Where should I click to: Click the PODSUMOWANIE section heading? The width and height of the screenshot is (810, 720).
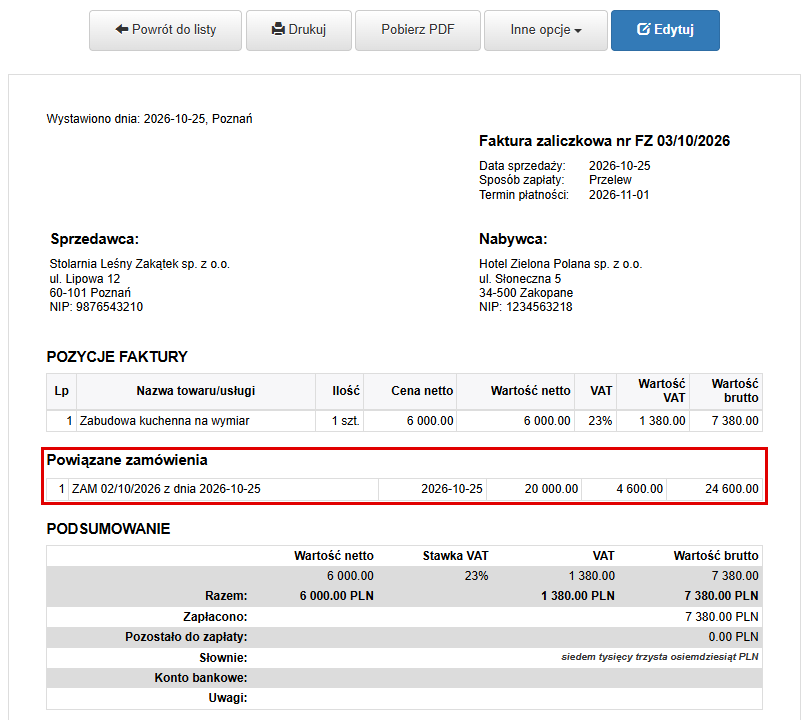(108, 529)
